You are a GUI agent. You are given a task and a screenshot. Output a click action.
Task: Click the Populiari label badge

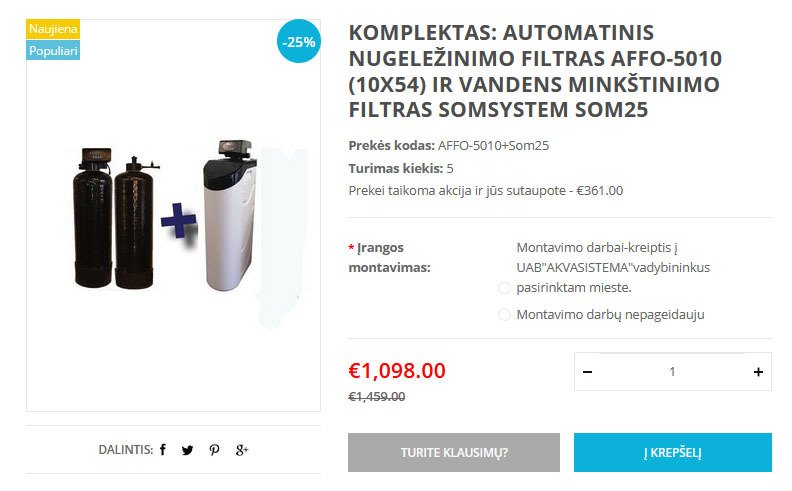(x=53, y=51)
